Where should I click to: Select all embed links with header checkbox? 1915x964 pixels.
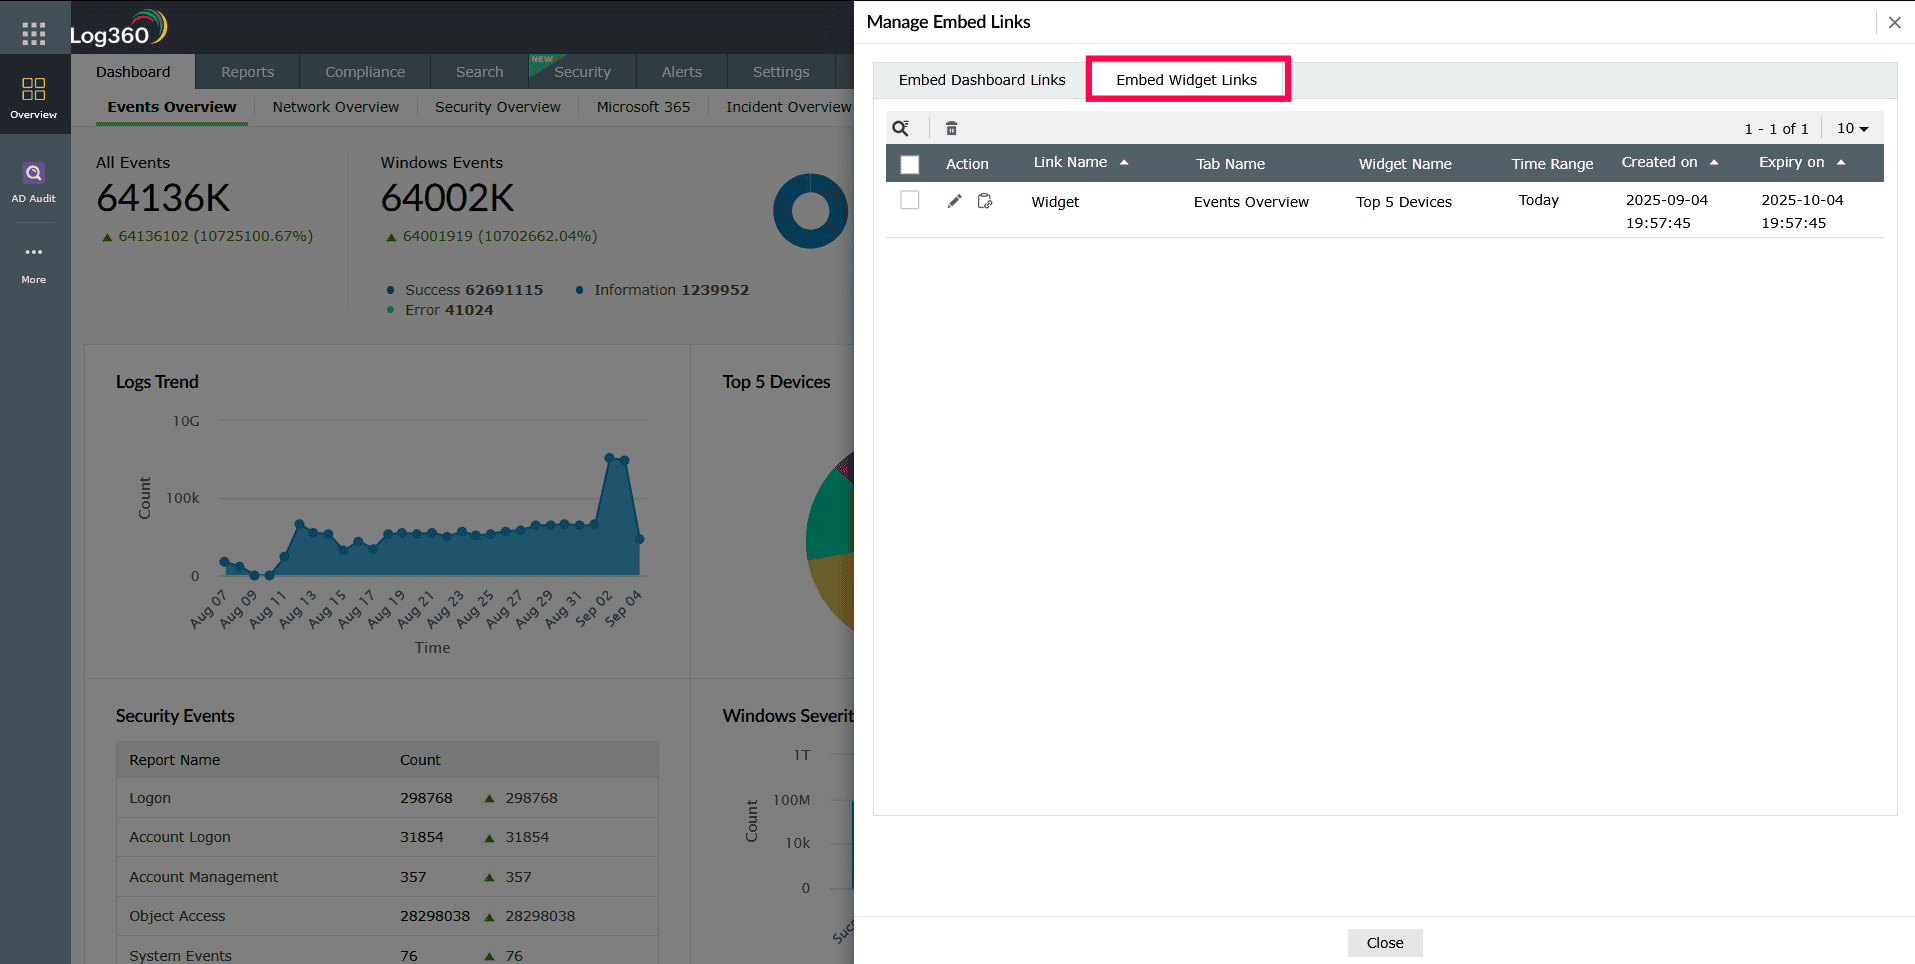pyautogui.click(x=909, y=164)
